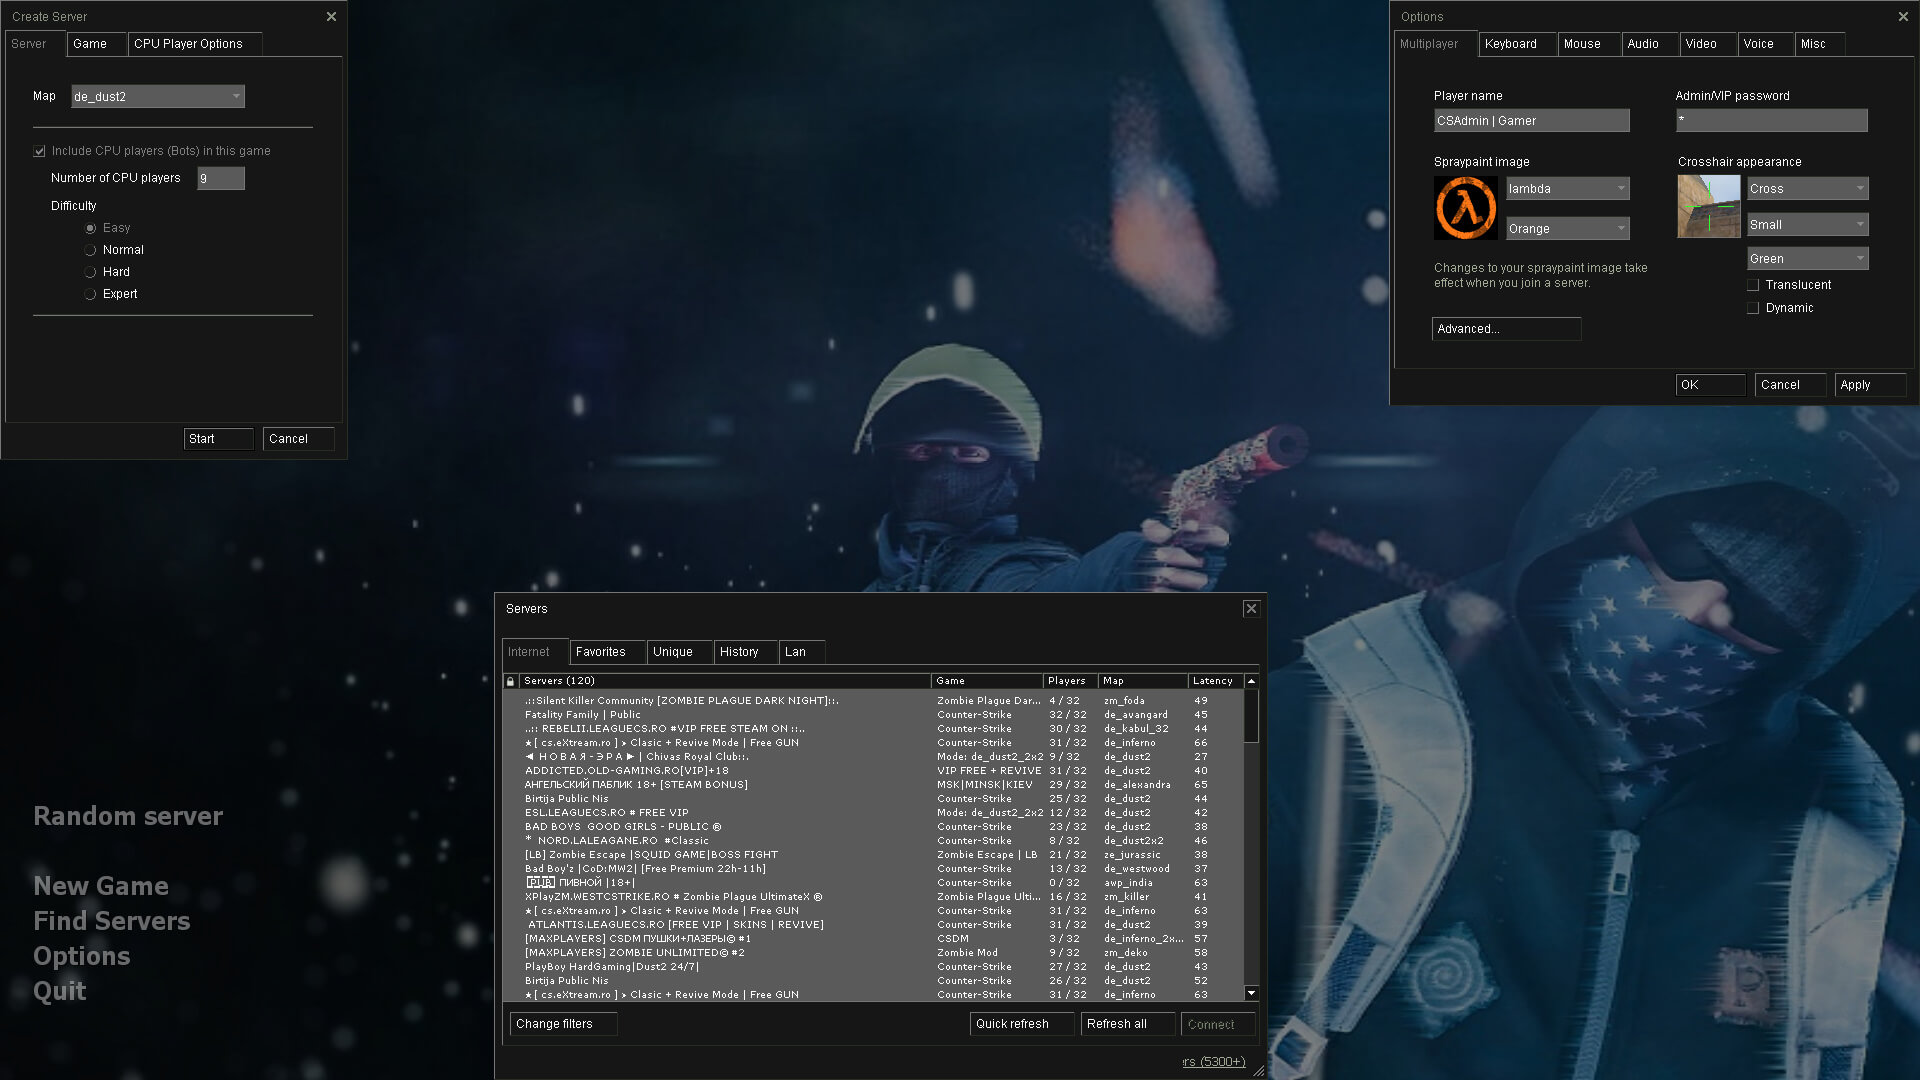
Task: Click the crosshair preview thumbnail
Action: (x=1708, y=207)
